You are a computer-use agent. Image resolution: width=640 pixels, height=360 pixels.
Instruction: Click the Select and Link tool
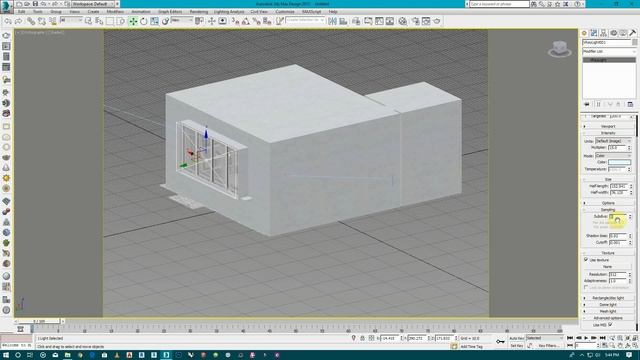coord(31,21)
